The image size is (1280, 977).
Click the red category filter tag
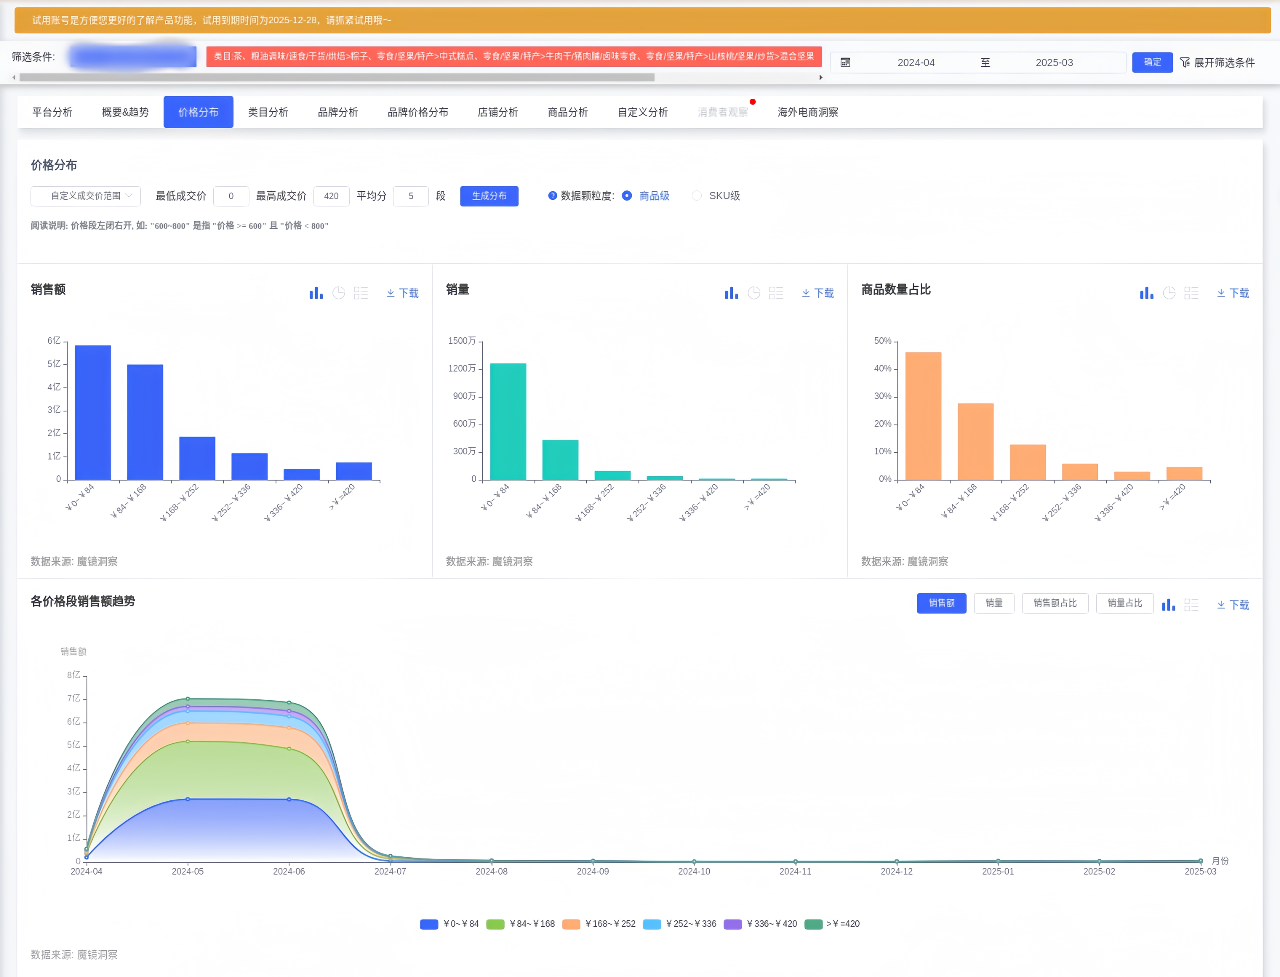pyautogui.click(x=514, y=57)
